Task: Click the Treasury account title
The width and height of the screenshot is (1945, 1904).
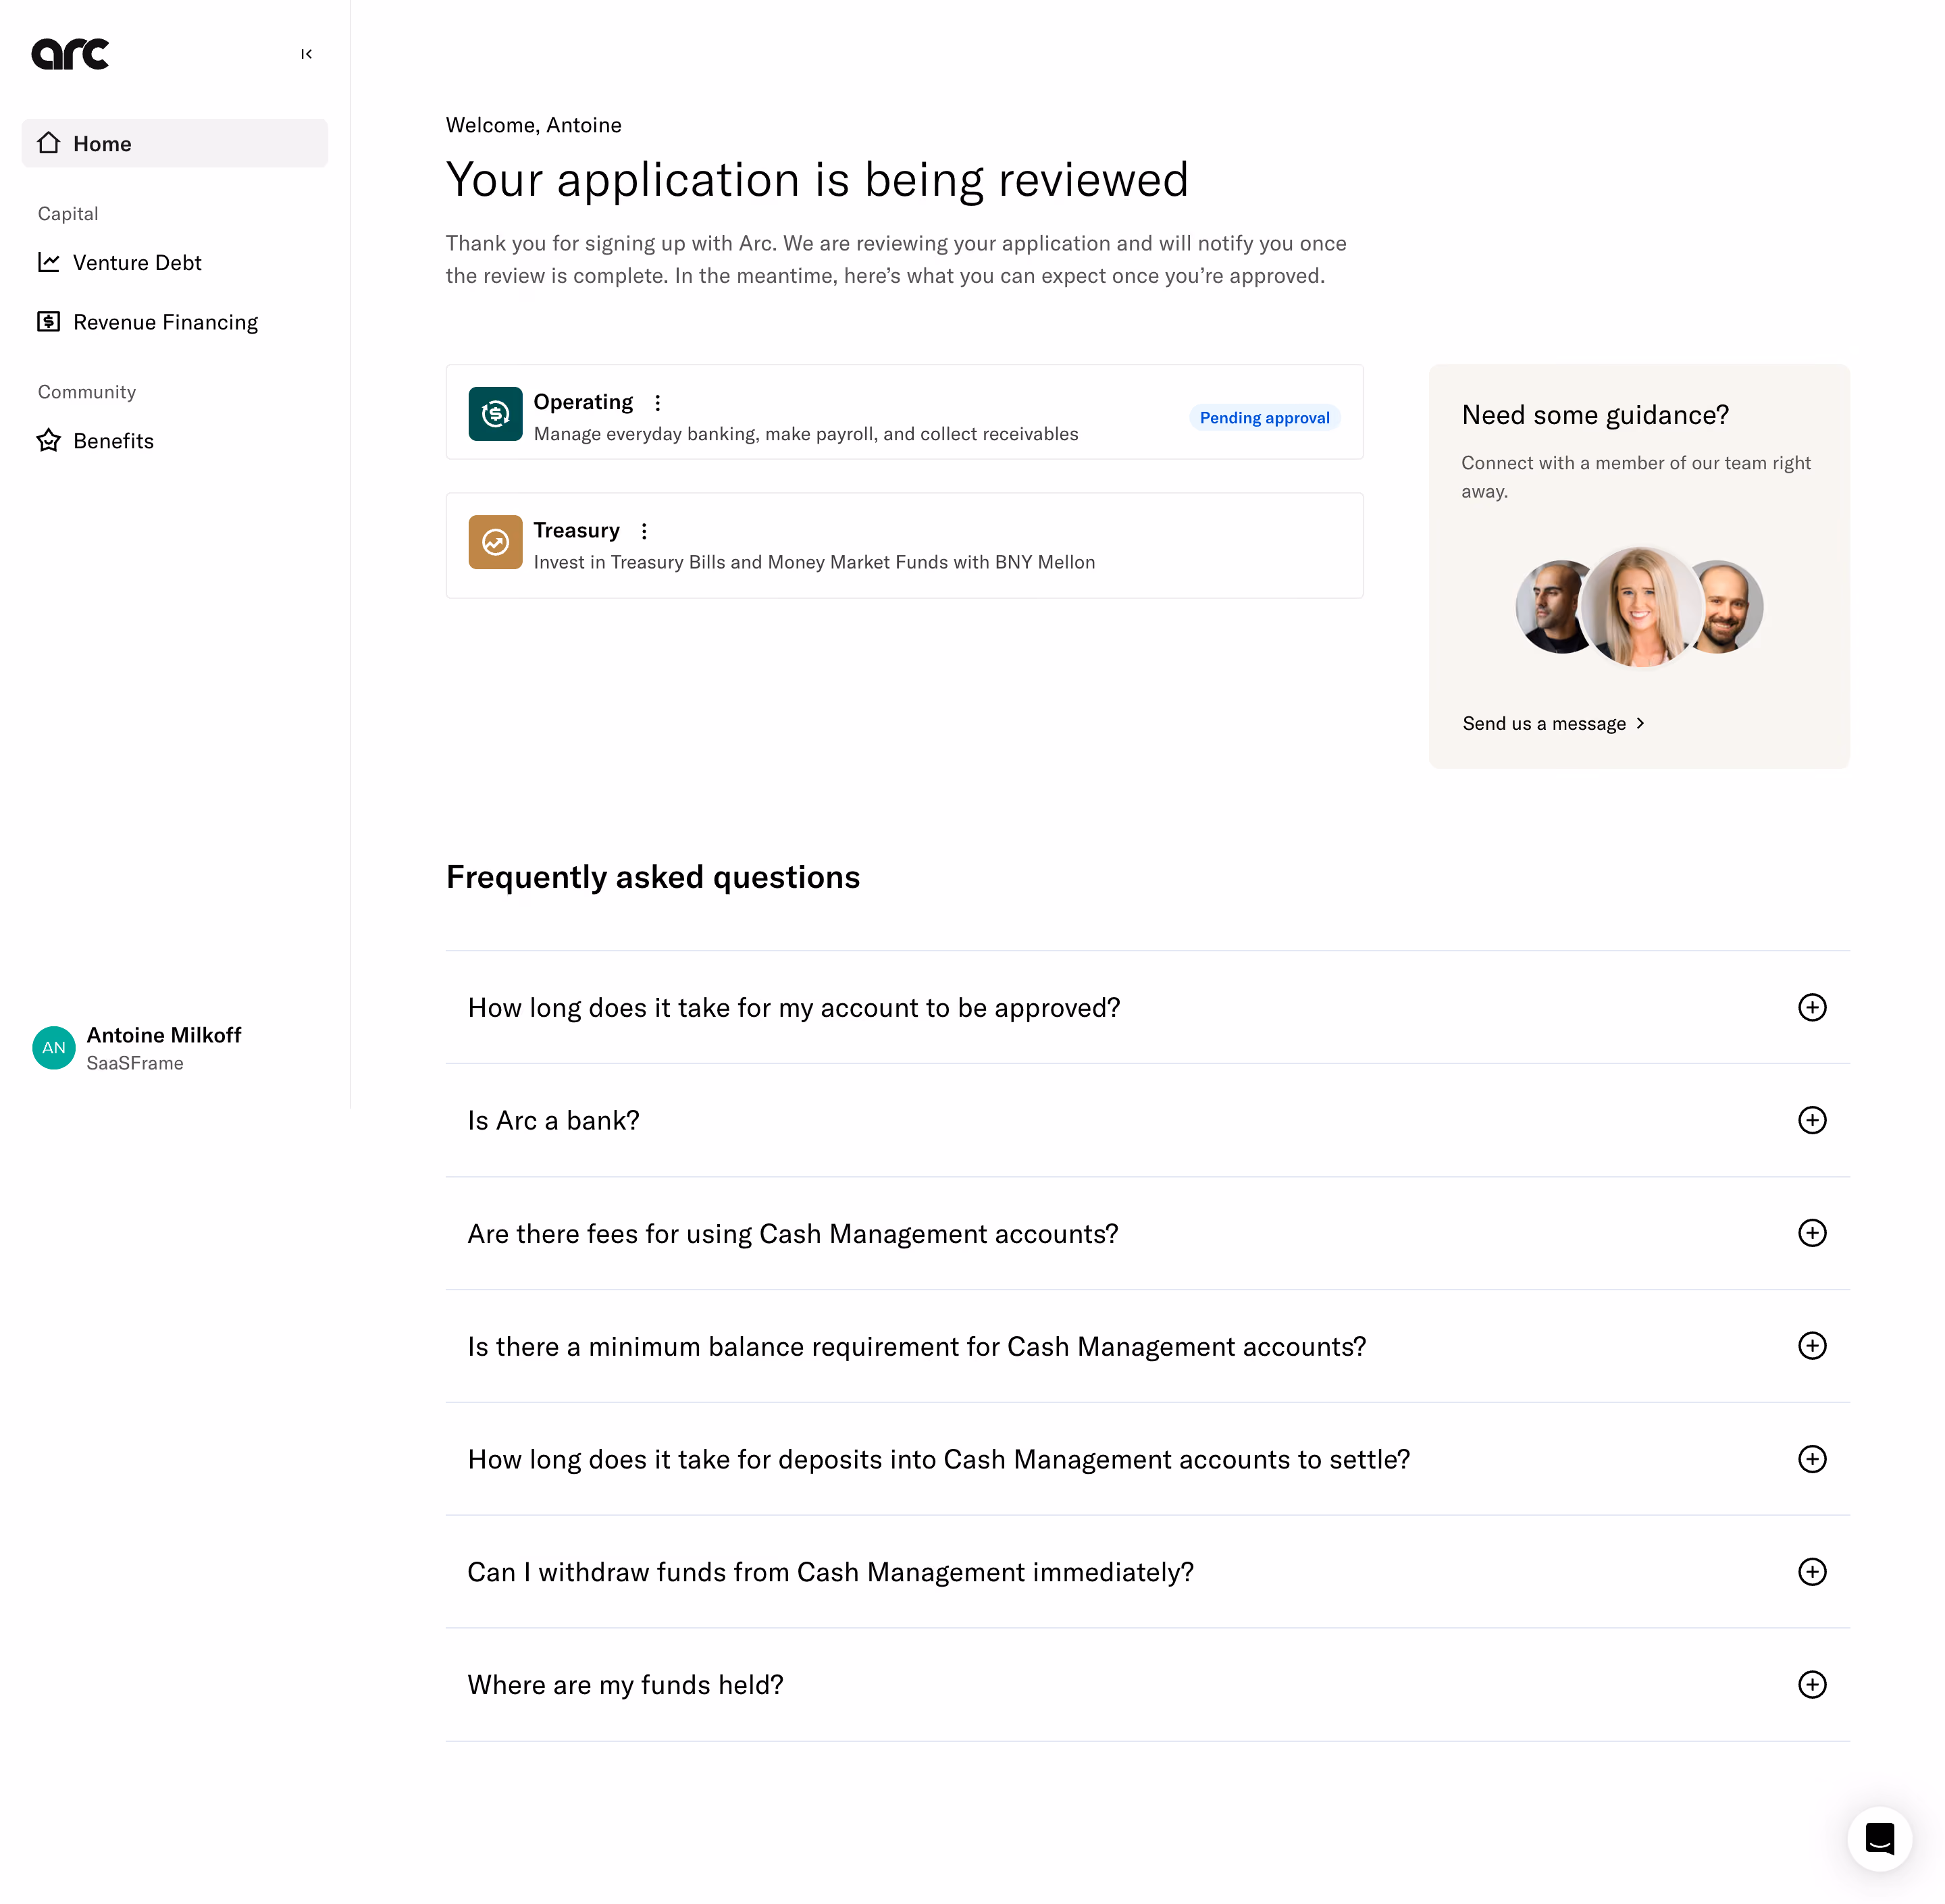Action: [576, 530]
